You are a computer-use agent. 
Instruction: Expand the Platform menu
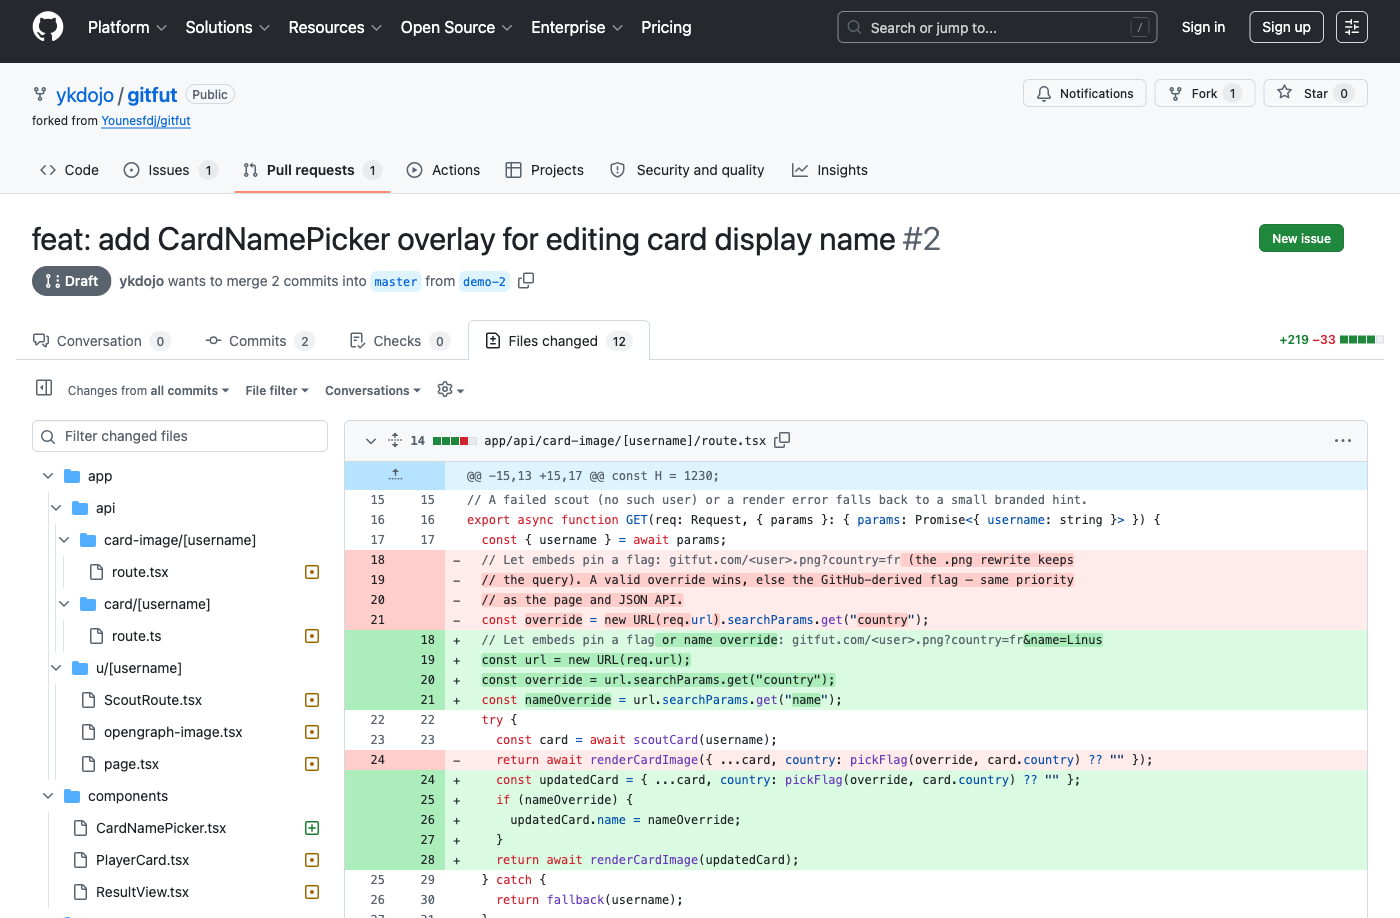(127, 27)
